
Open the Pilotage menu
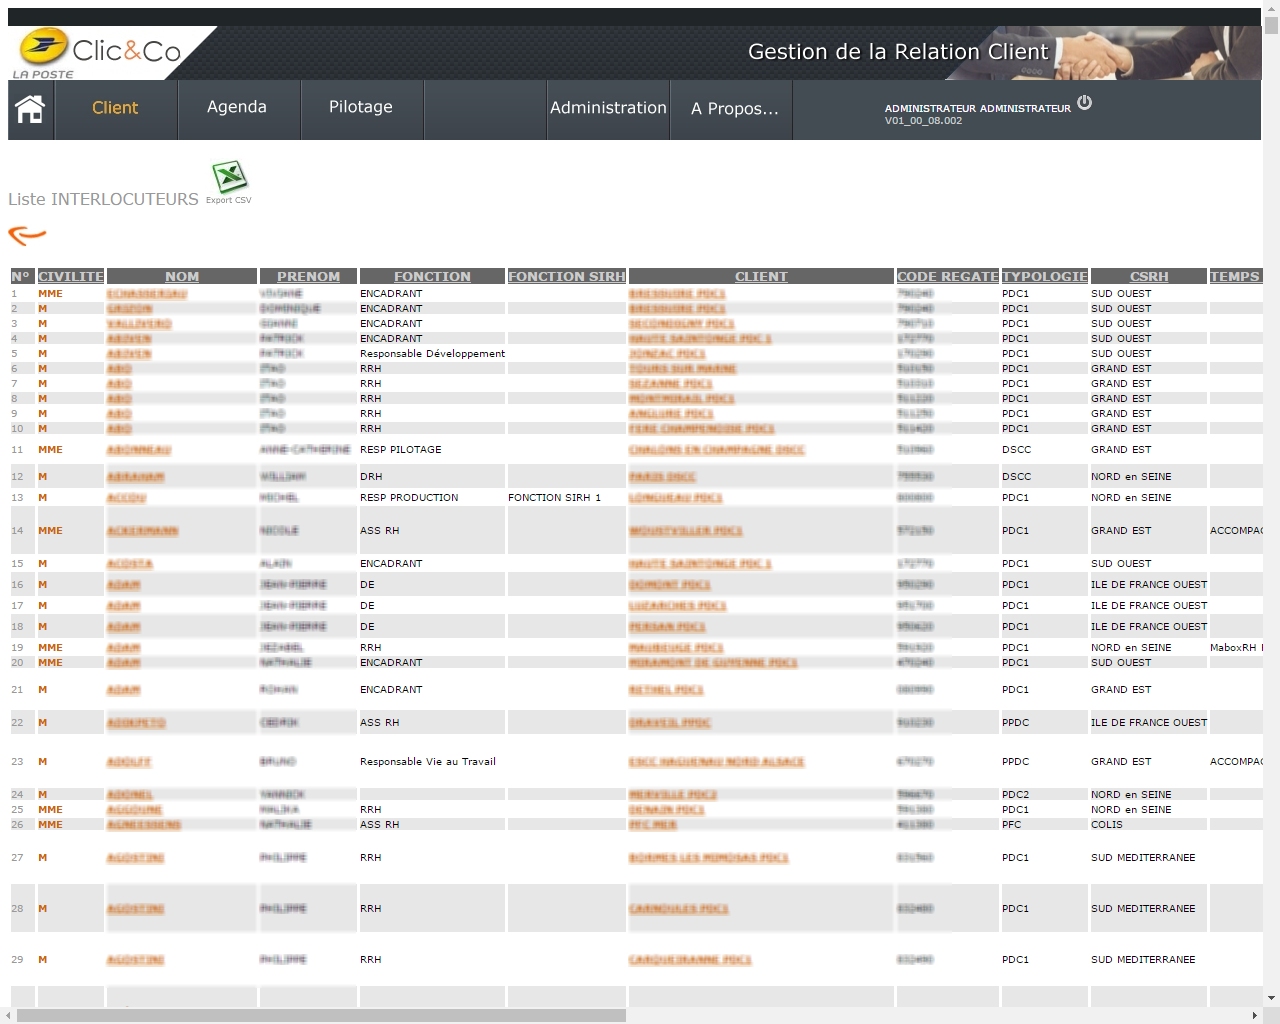pyautogui.click(x=361, y=107)
